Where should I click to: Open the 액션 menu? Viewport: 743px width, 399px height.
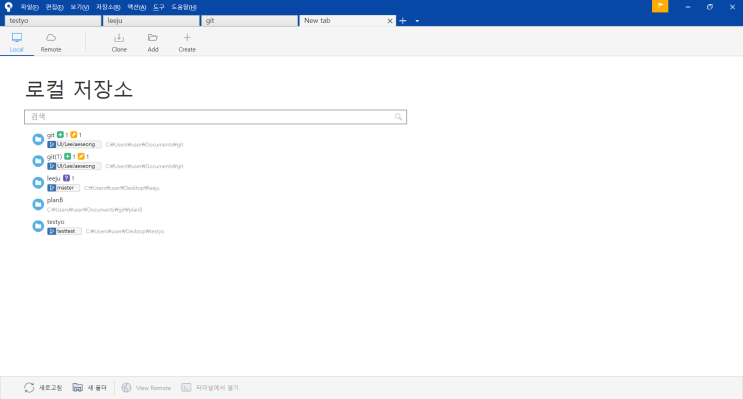136,7
